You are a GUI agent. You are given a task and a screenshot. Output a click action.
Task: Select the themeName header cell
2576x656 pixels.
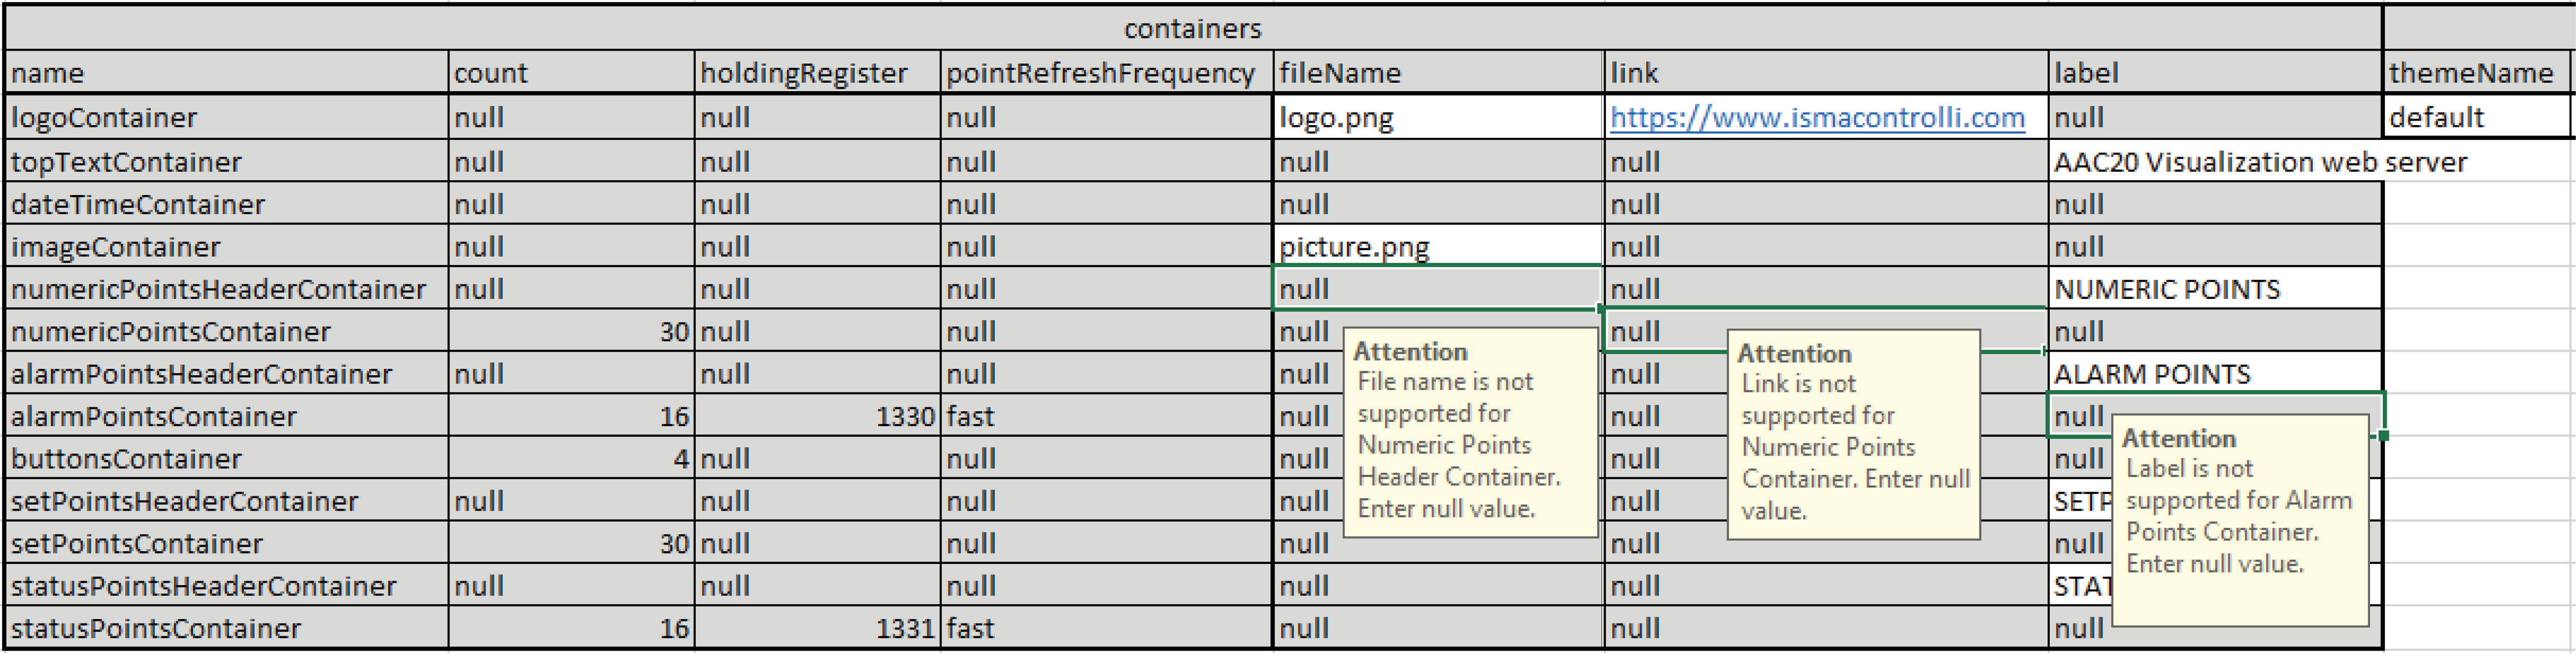[x=2474, y=73]
